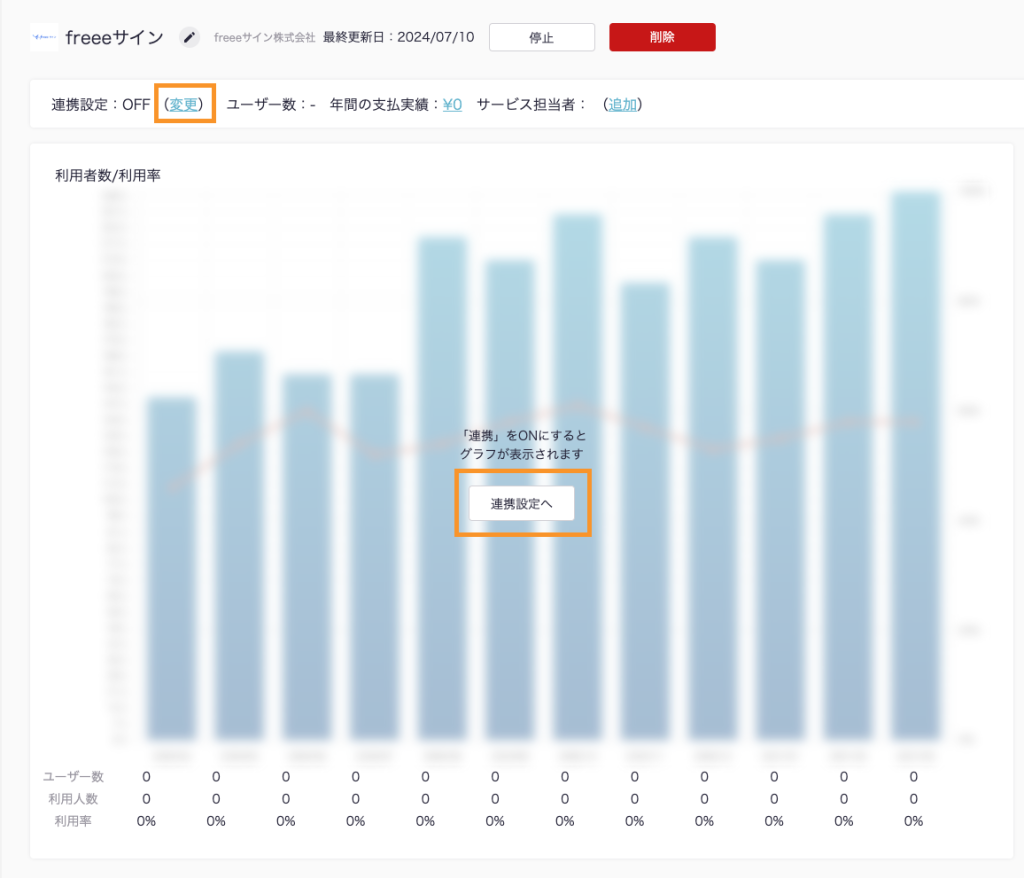The width and height of the screenshot is (1024, 878).
Task: Click the 「連携」をONにすると message text
Action: 523,436
